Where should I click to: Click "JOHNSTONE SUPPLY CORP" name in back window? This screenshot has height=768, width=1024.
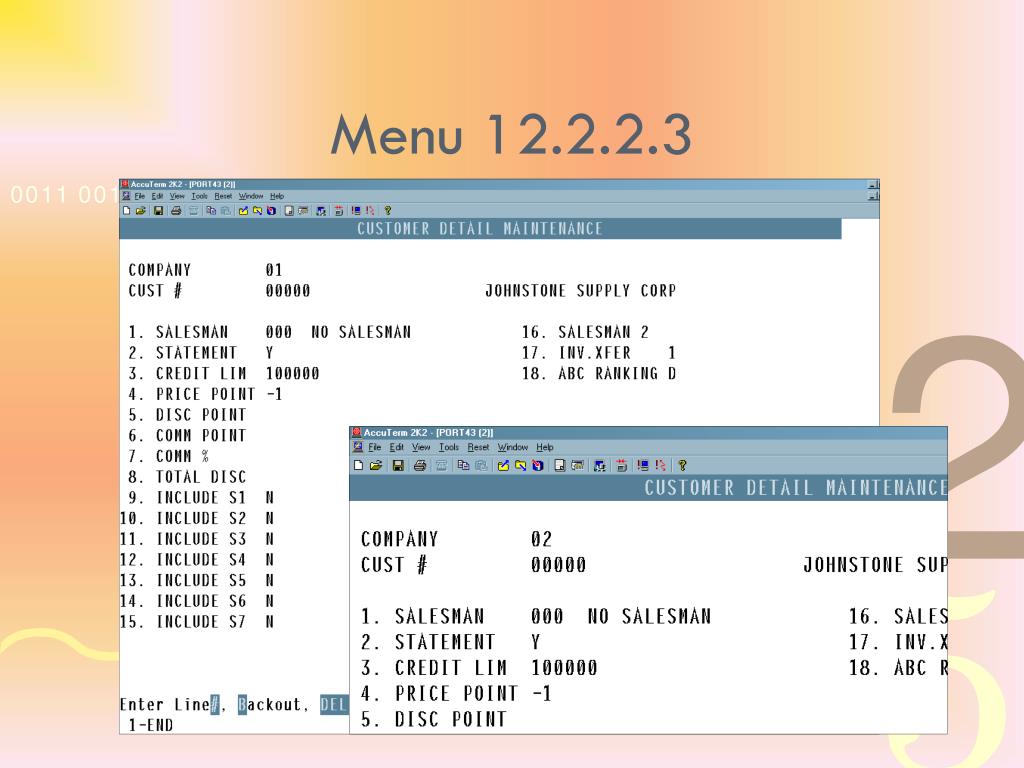point(581,291)
